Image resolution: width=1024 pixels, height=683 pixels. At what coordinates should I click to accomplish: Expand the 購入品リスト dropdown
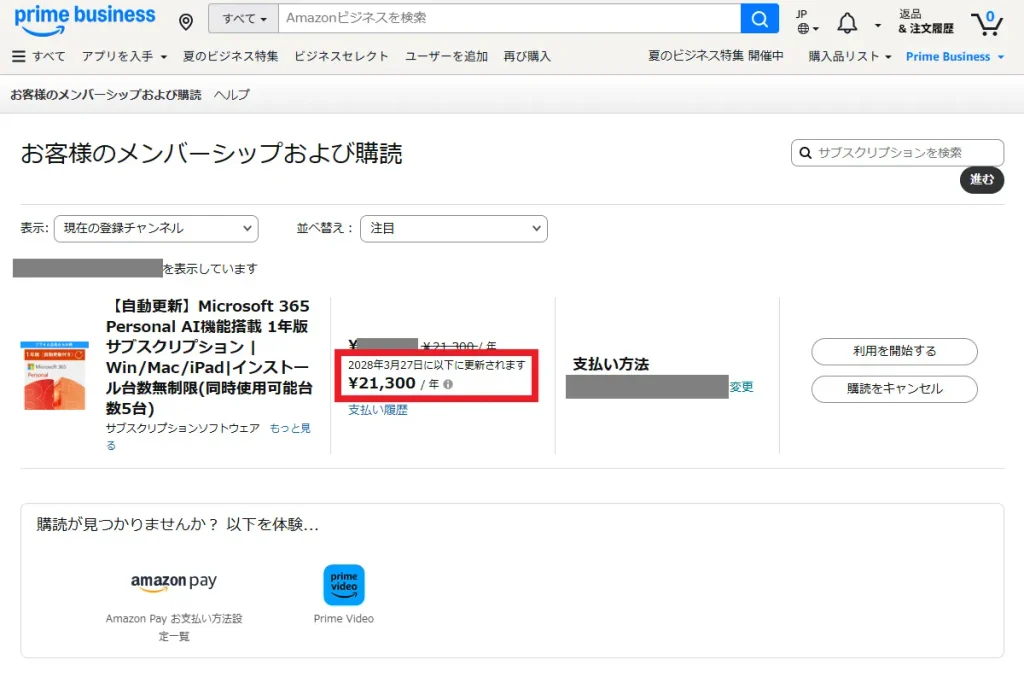(x=850, y=56)
